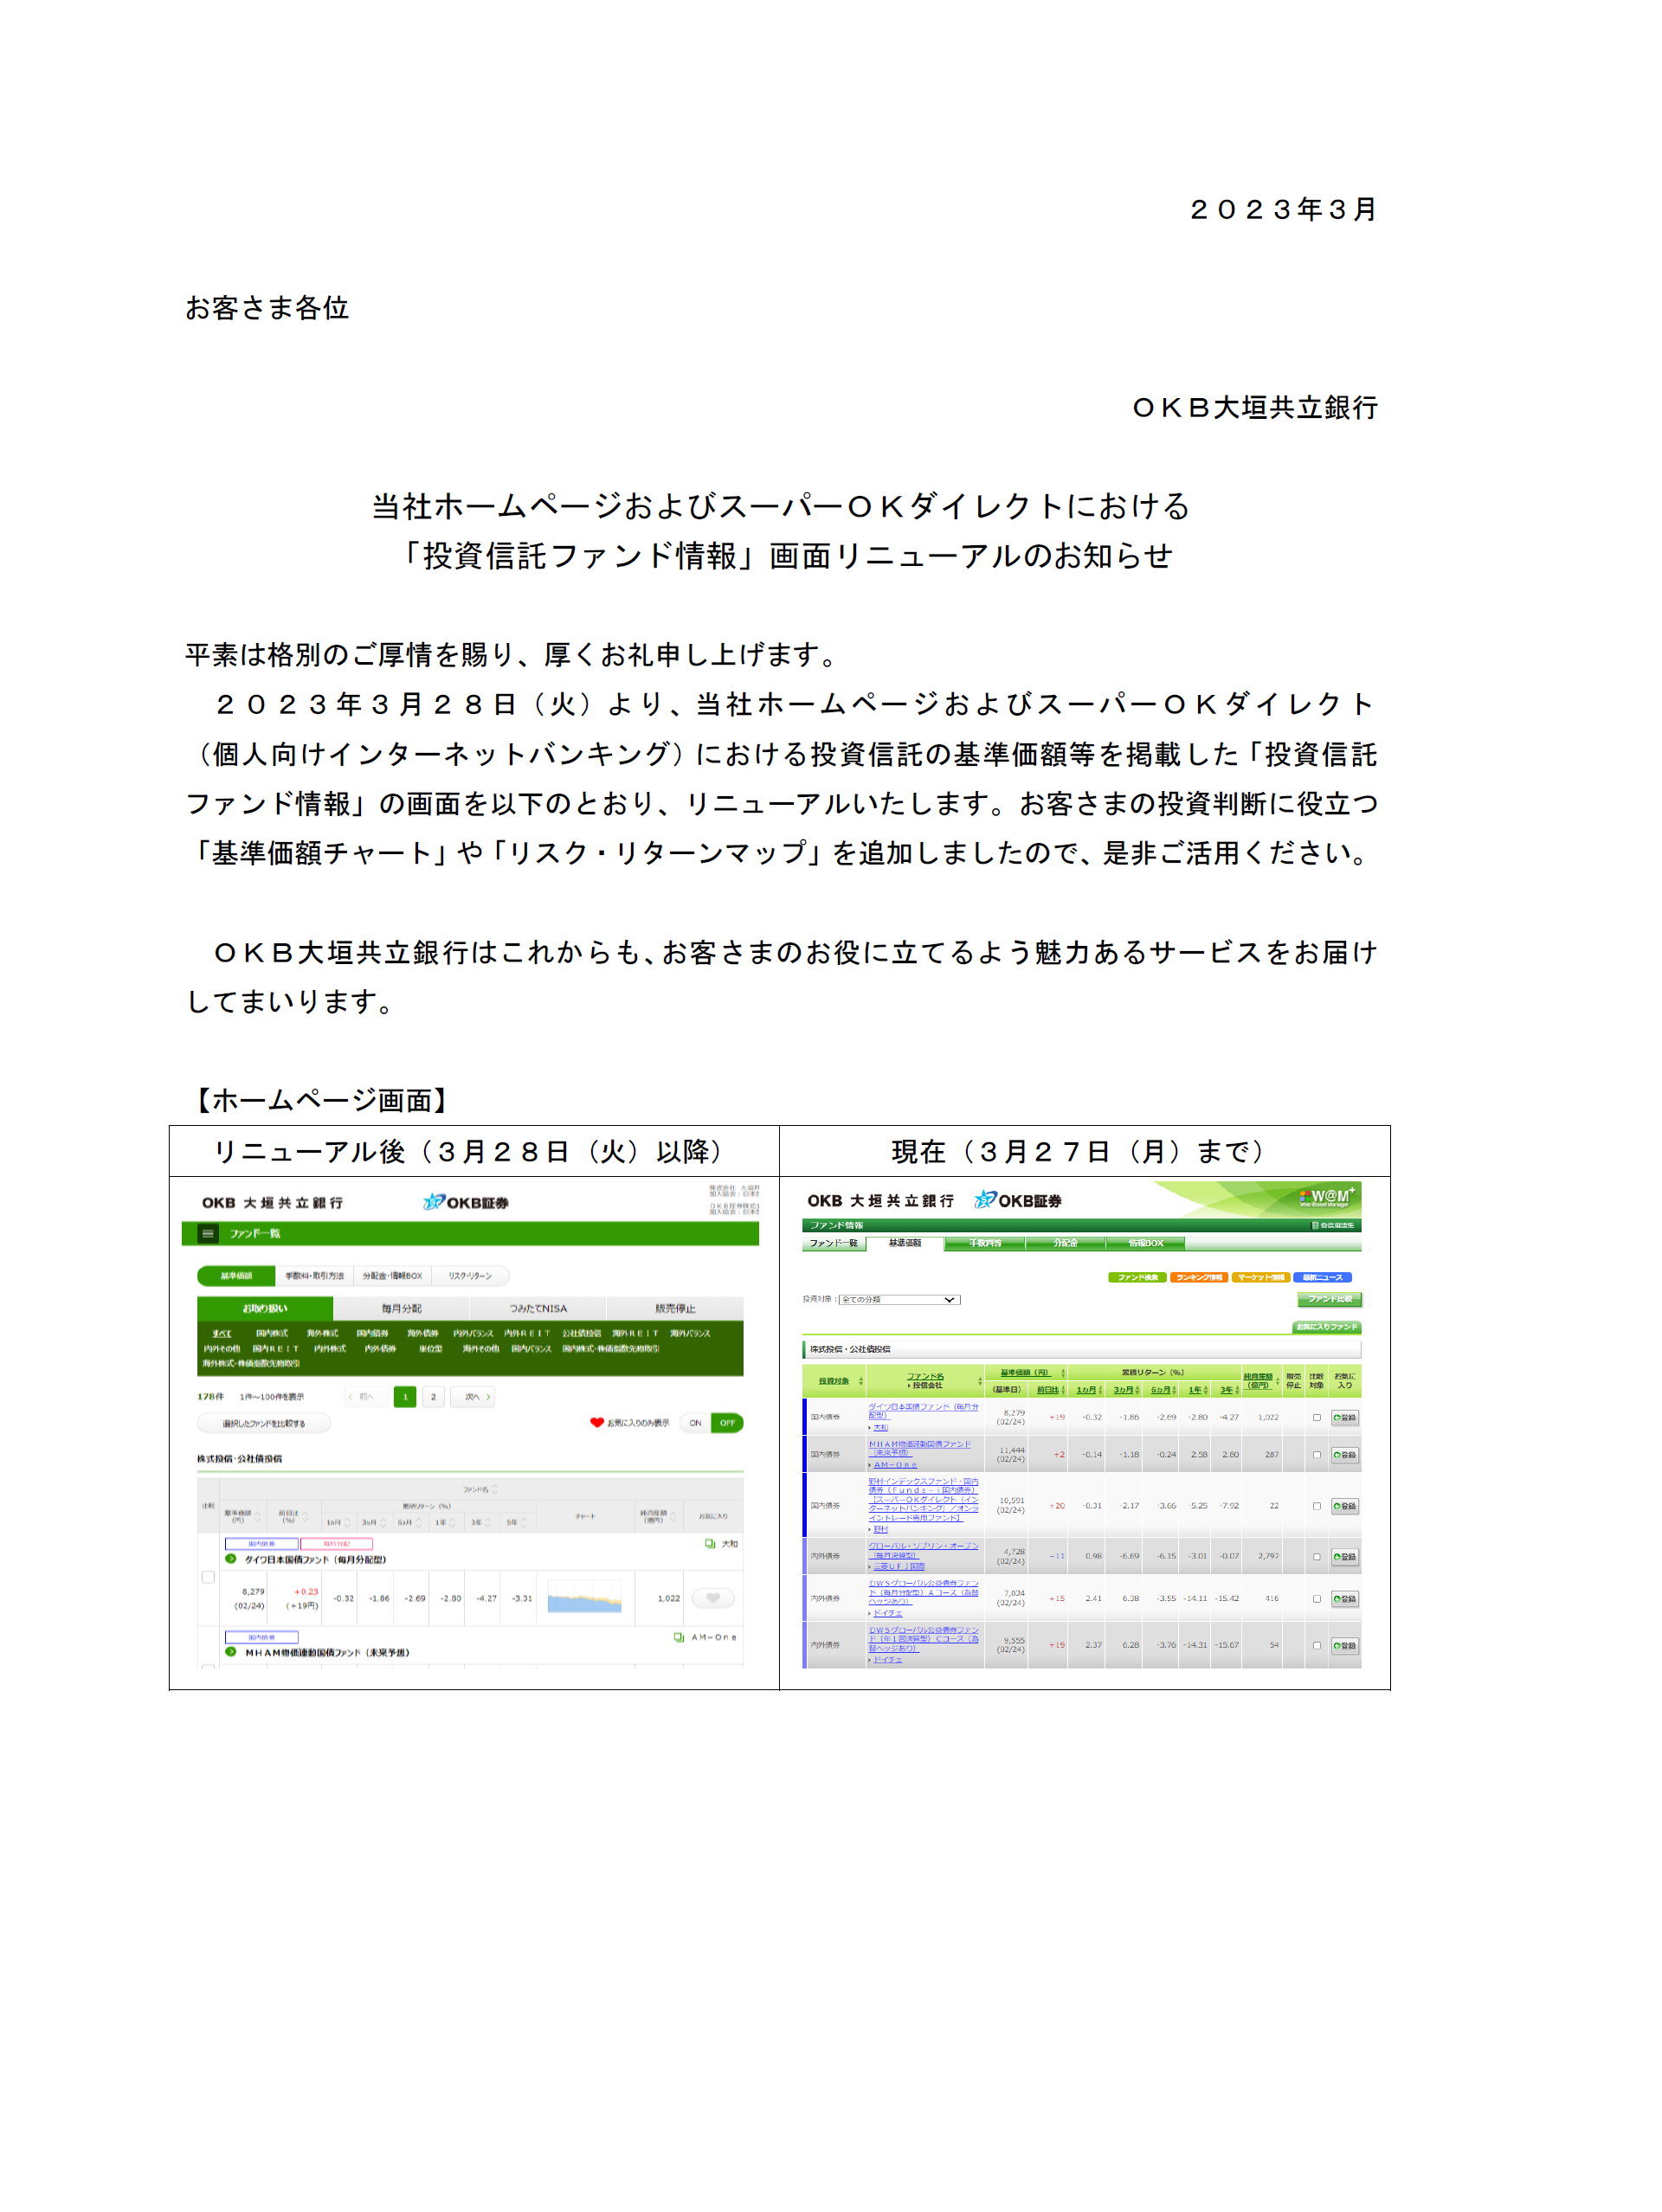This screenshot has height=2212, width=1662.
Task: Check 比較対象 box for MHAM fund row
Action: pyautogui.click(x=1316, y=1454)
